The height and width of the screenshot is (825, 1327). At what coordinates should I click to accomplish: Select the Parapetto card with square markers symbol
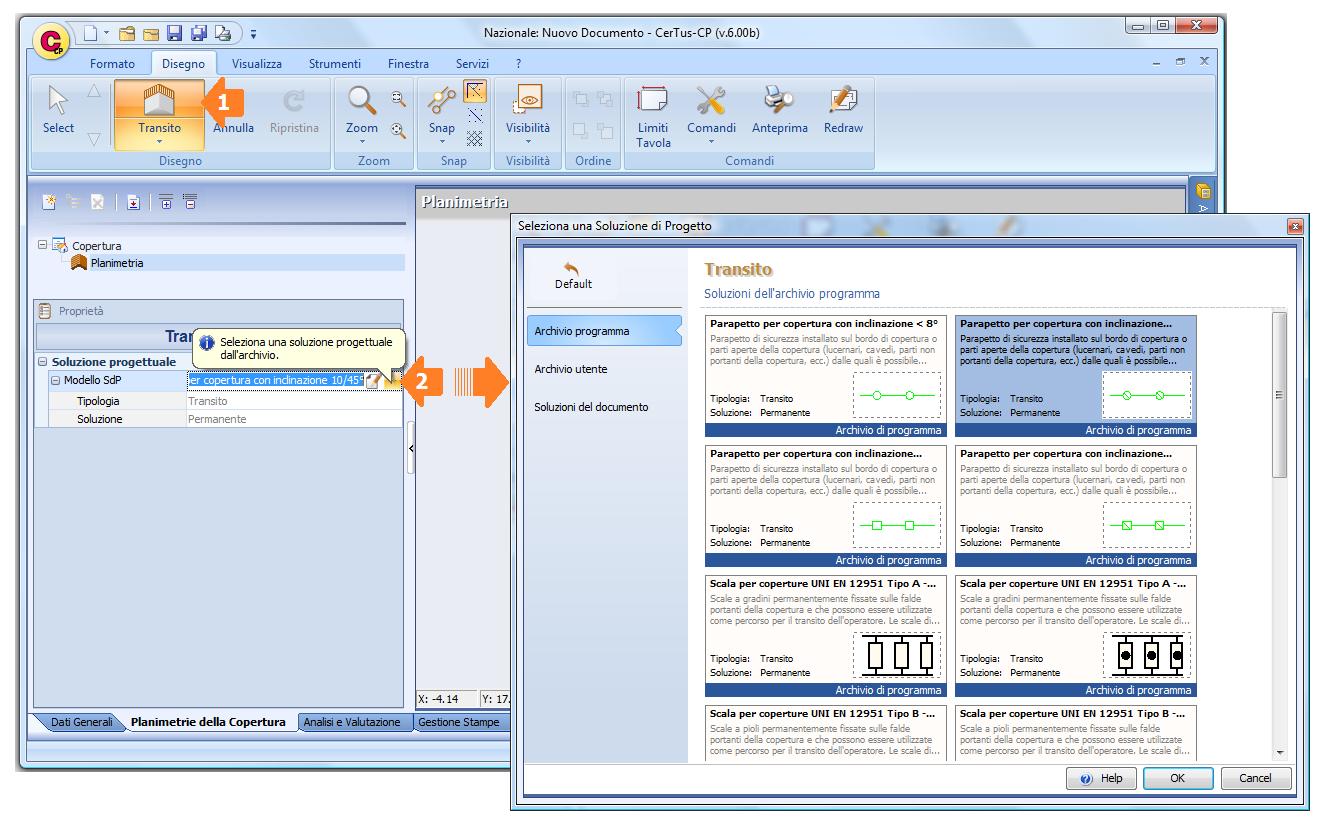point(825,506)
